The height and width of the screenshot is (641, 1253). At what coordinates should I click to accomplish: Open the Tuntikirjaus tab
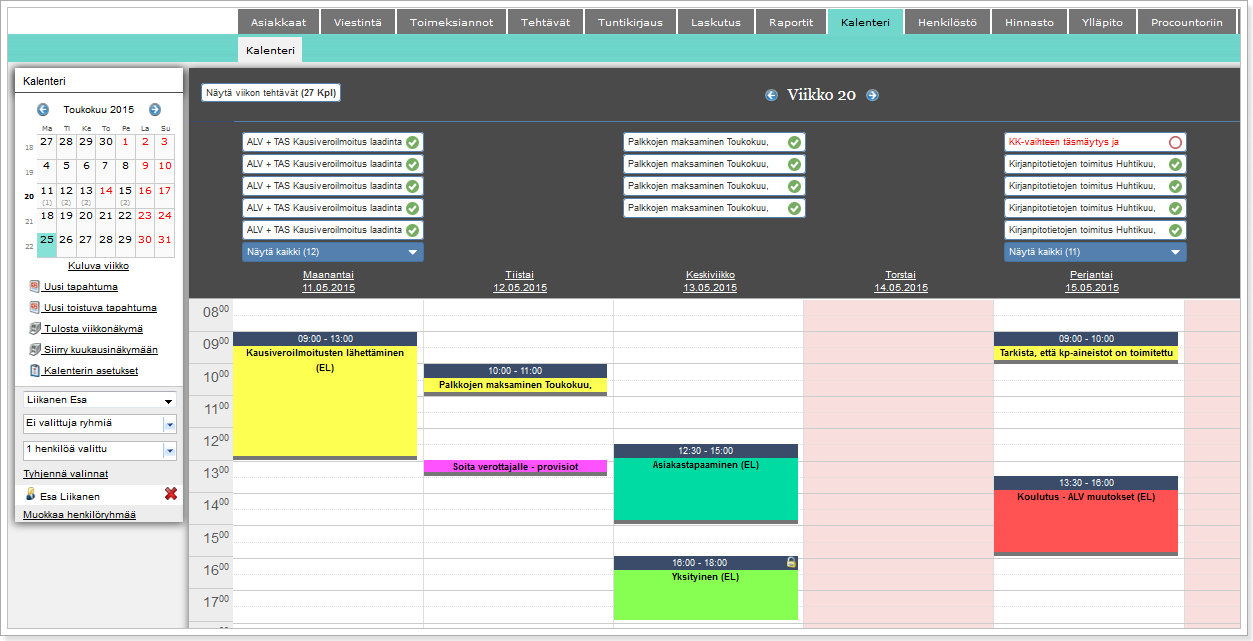630,22
